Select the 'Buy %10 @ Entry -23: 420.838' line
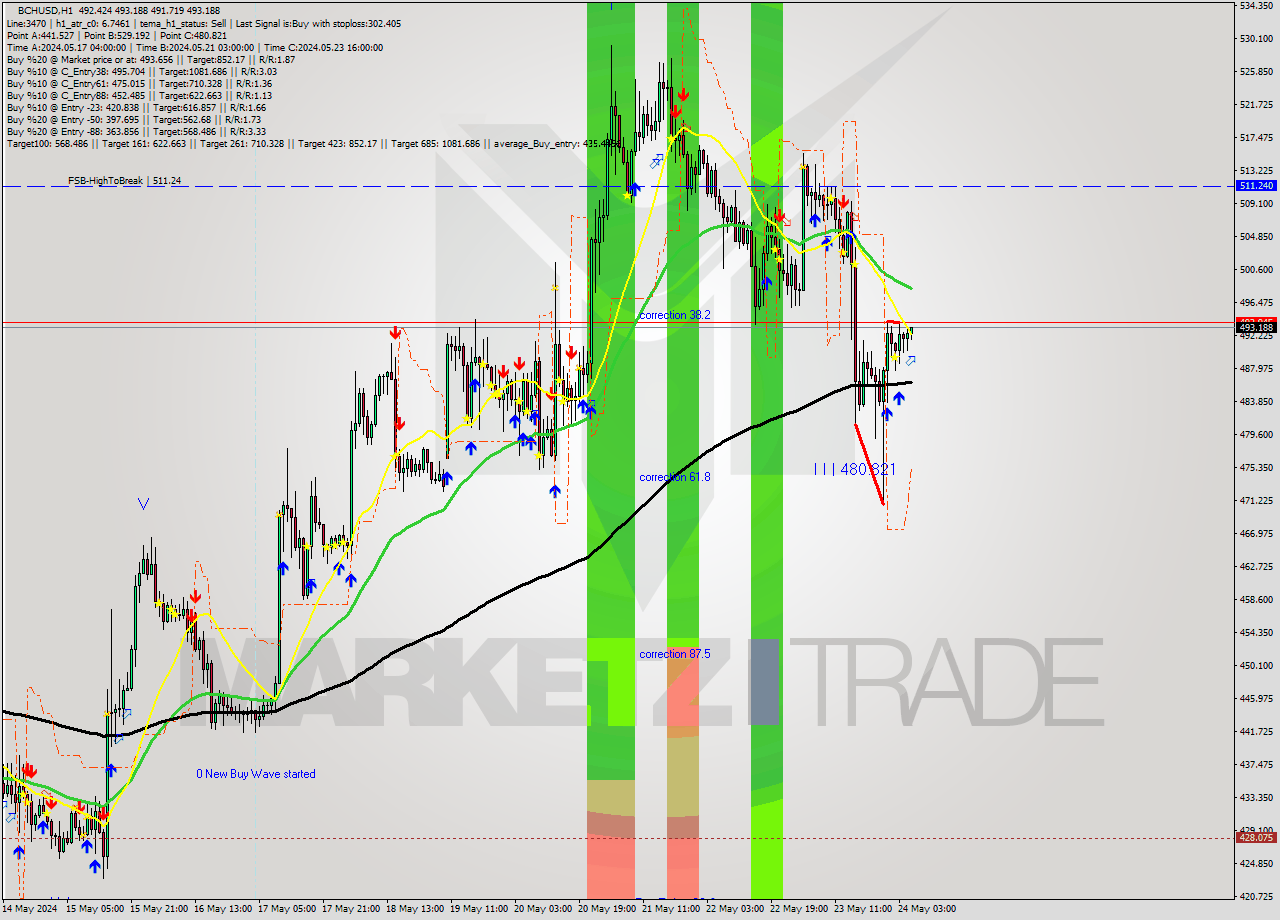 pos(136,107)
